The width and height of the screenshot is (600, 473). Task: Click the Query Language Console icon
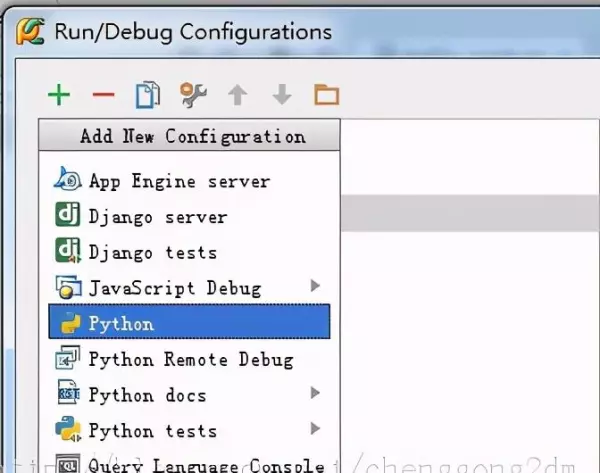(x=68, y=463)
